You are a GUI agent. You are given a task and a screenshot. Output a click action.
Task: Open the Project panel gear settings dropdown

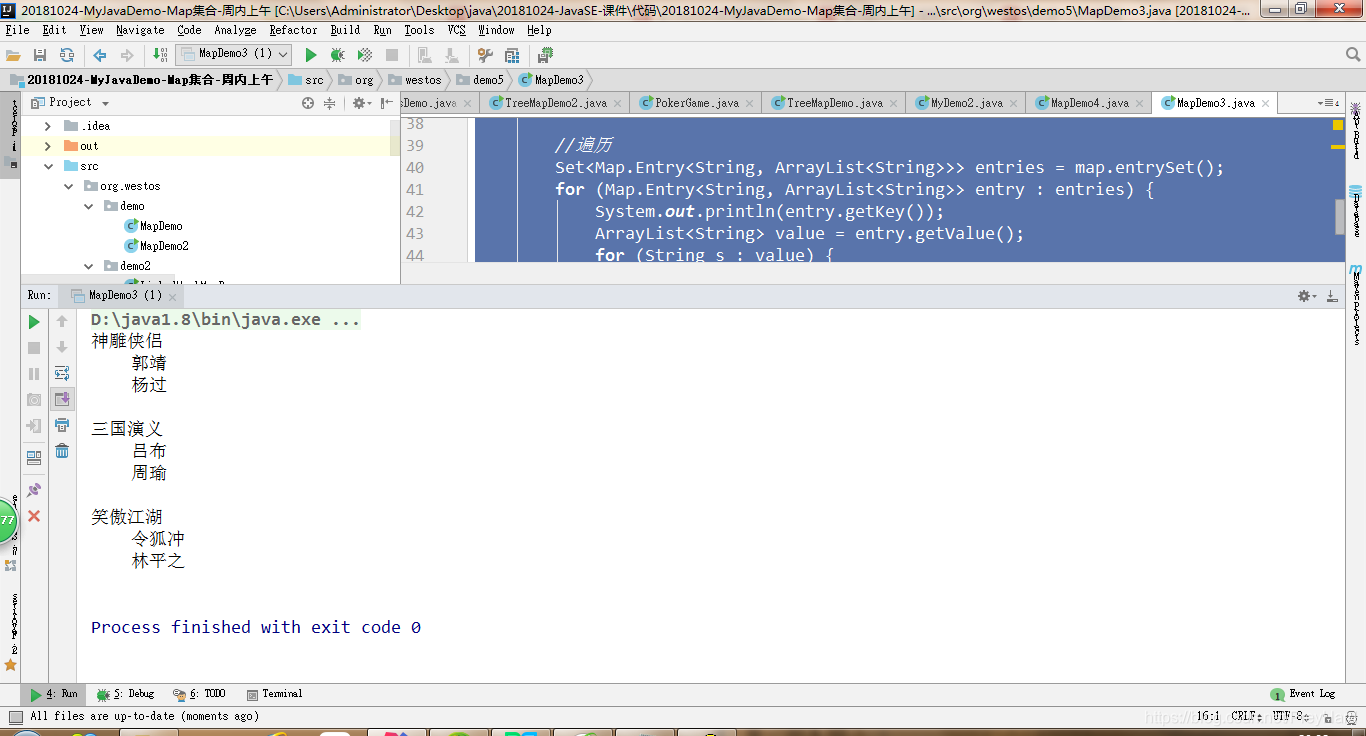coord(362,103)
